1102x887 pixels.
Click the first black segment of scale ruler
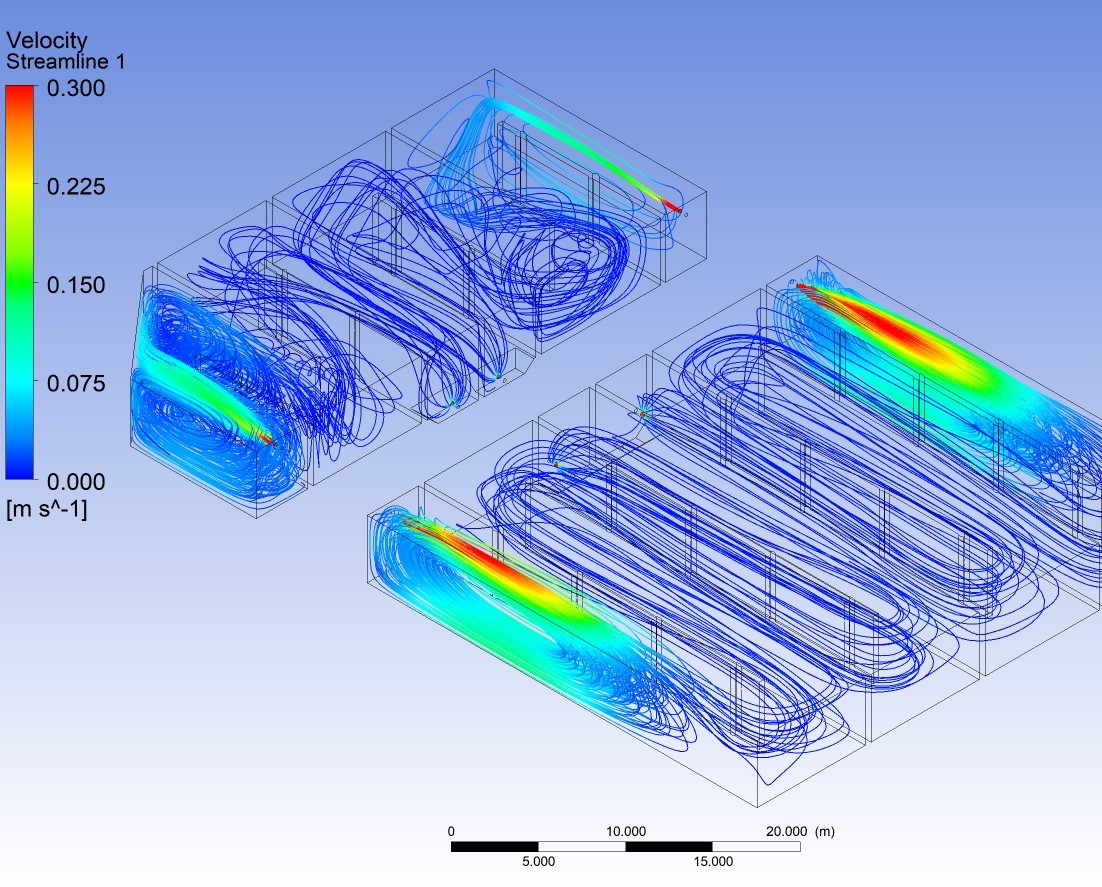pyautogui.click(x=494, y=846)
